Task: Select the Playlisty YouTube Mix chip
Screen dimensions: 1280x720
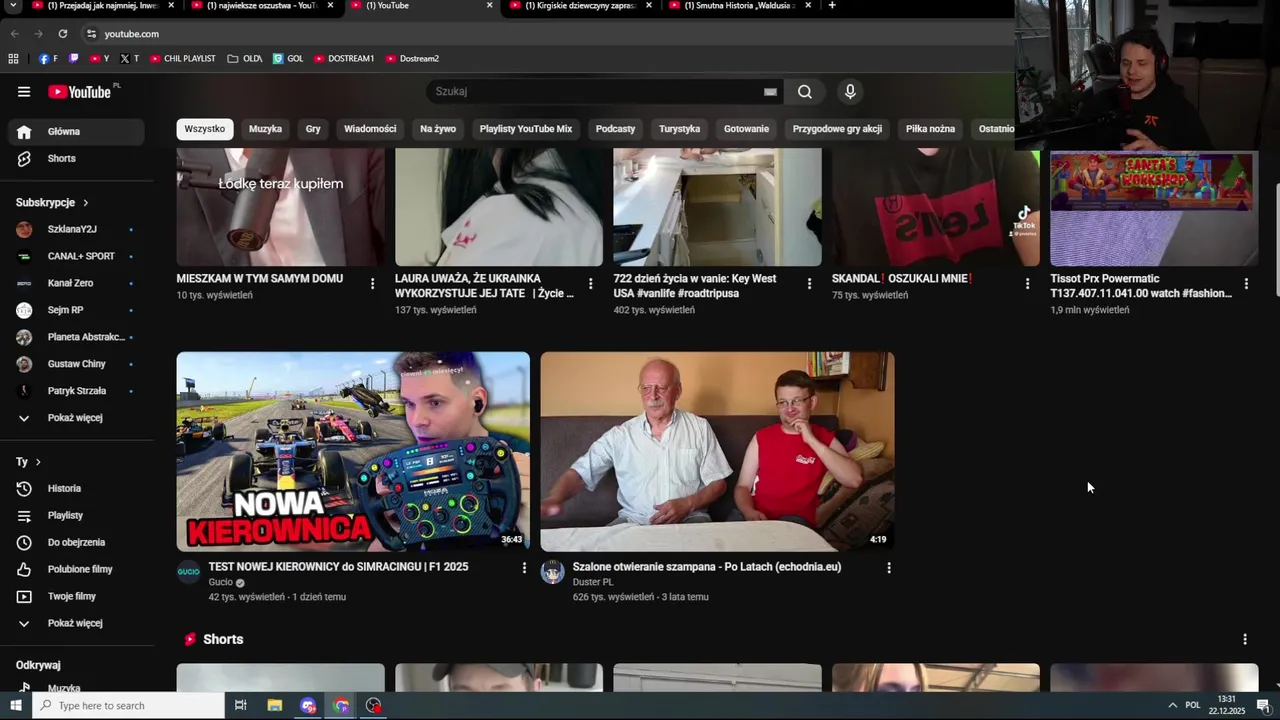Action: tap(526, 129)
